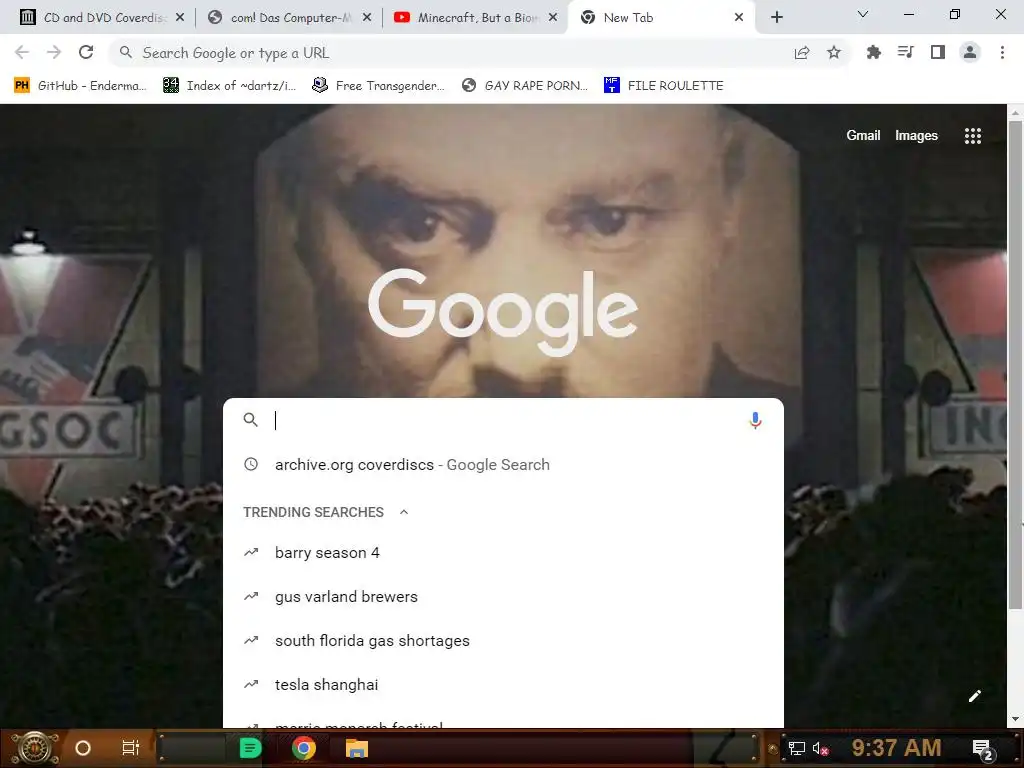Open the Gmail link
Viewport: 1024px width, 768px height.
point(863,136)
